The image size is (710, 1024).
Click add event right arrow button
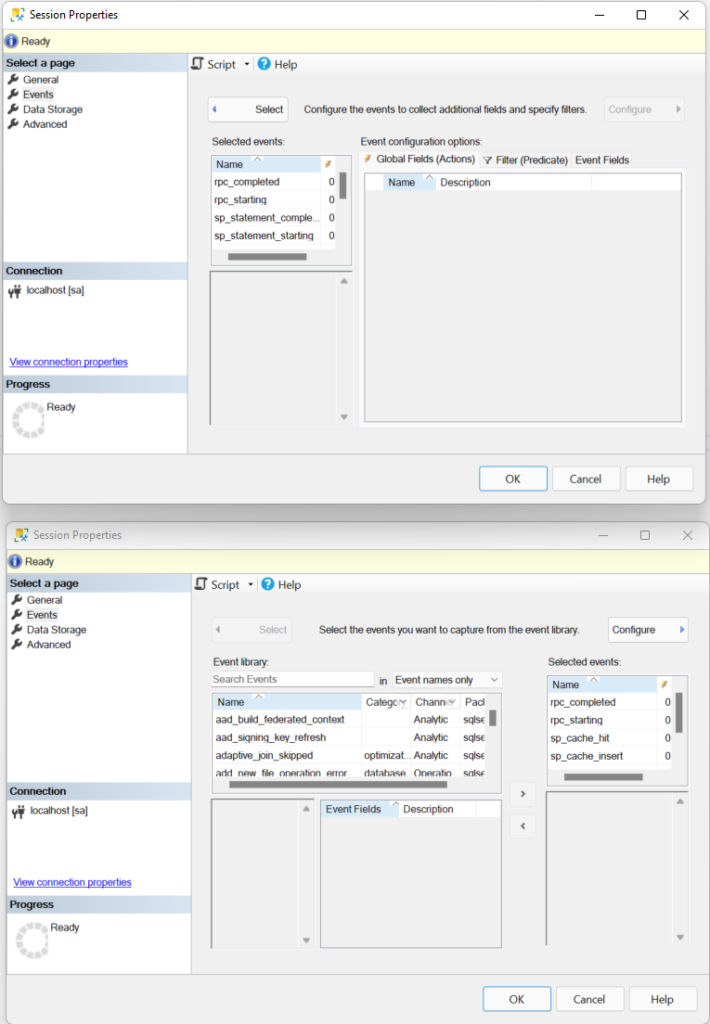click(523, 794)
